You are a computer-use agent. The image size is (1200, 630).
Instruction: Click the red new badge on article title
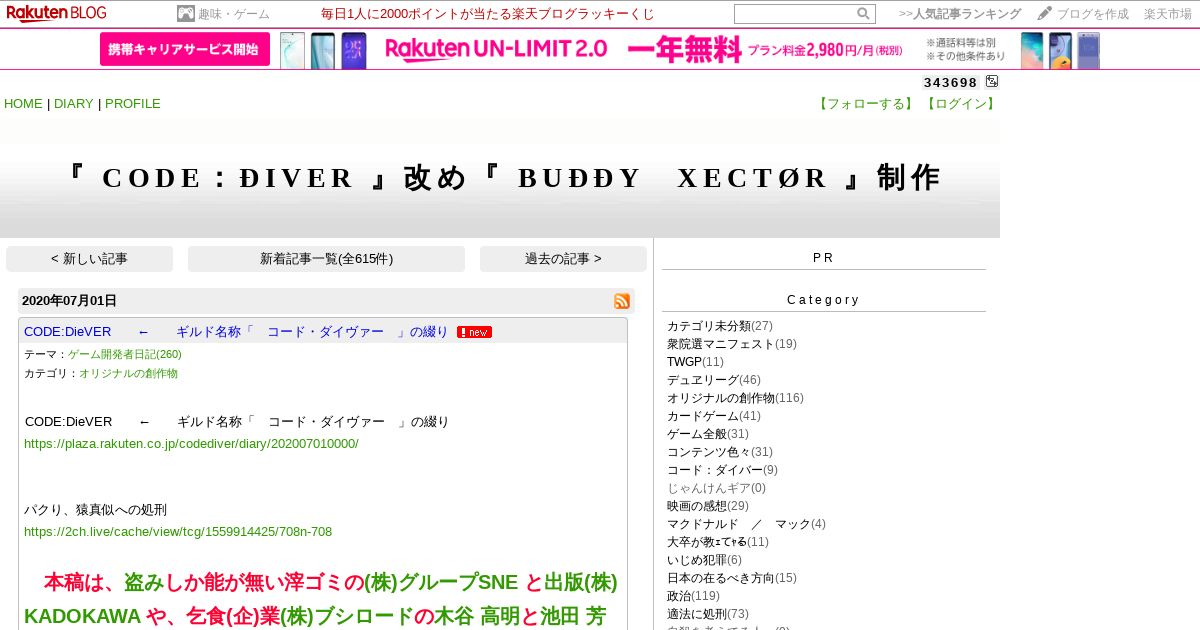(x=474, y=332)
